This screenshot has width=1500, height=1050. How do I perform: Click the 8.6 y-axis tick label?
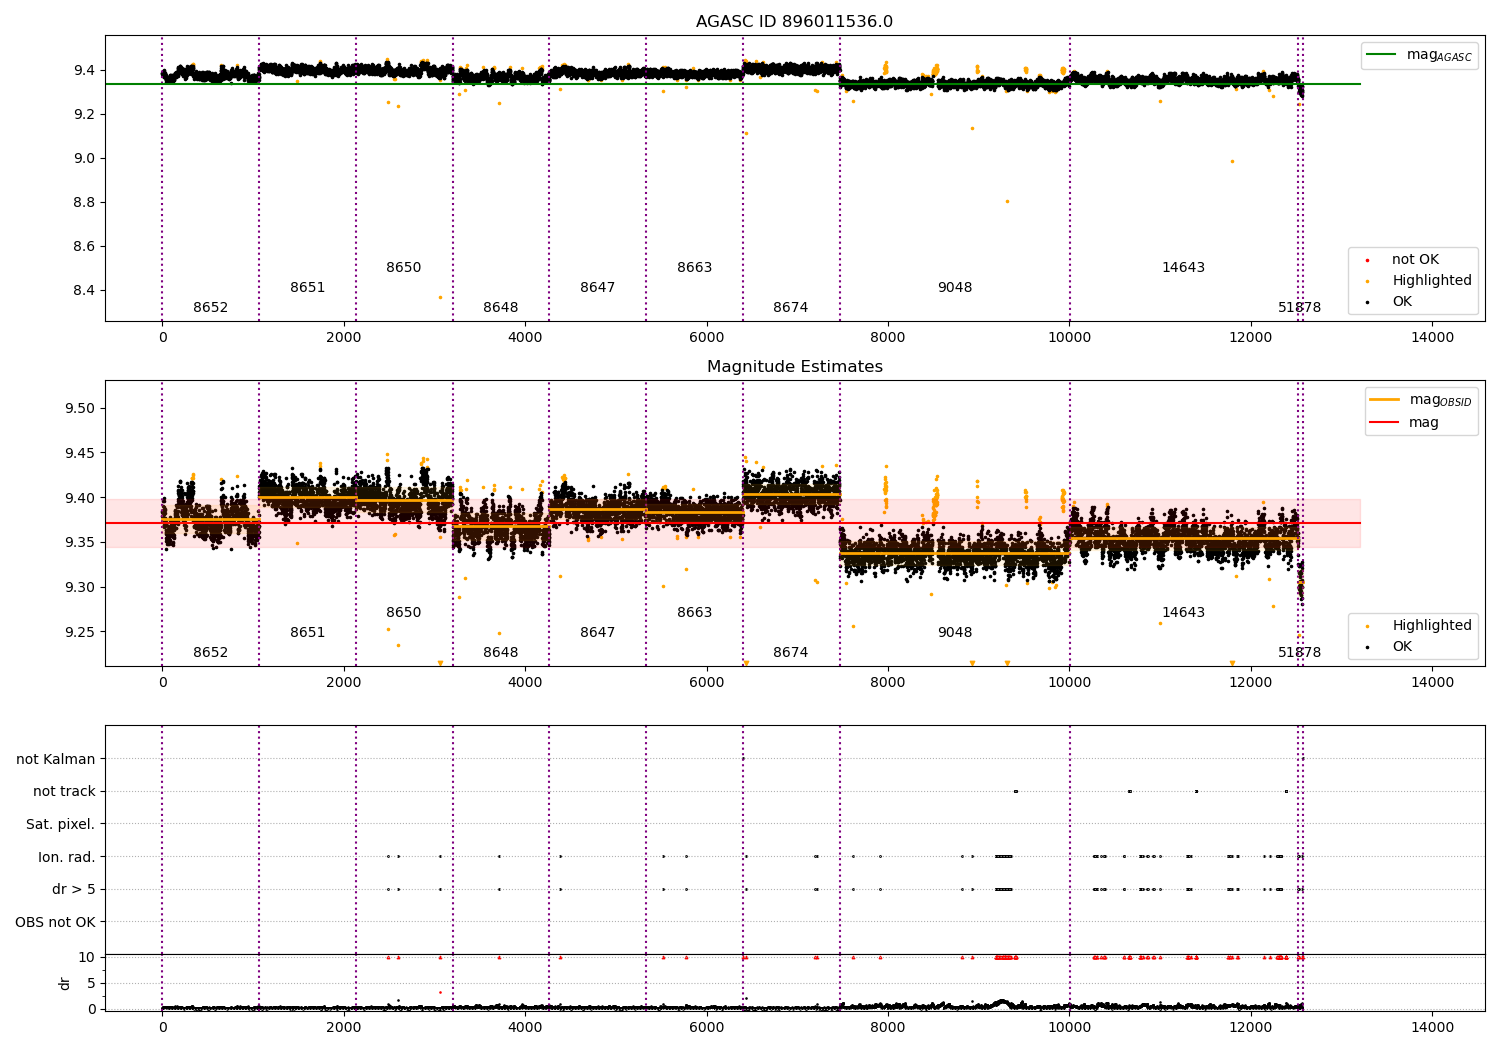click(85, 247)
